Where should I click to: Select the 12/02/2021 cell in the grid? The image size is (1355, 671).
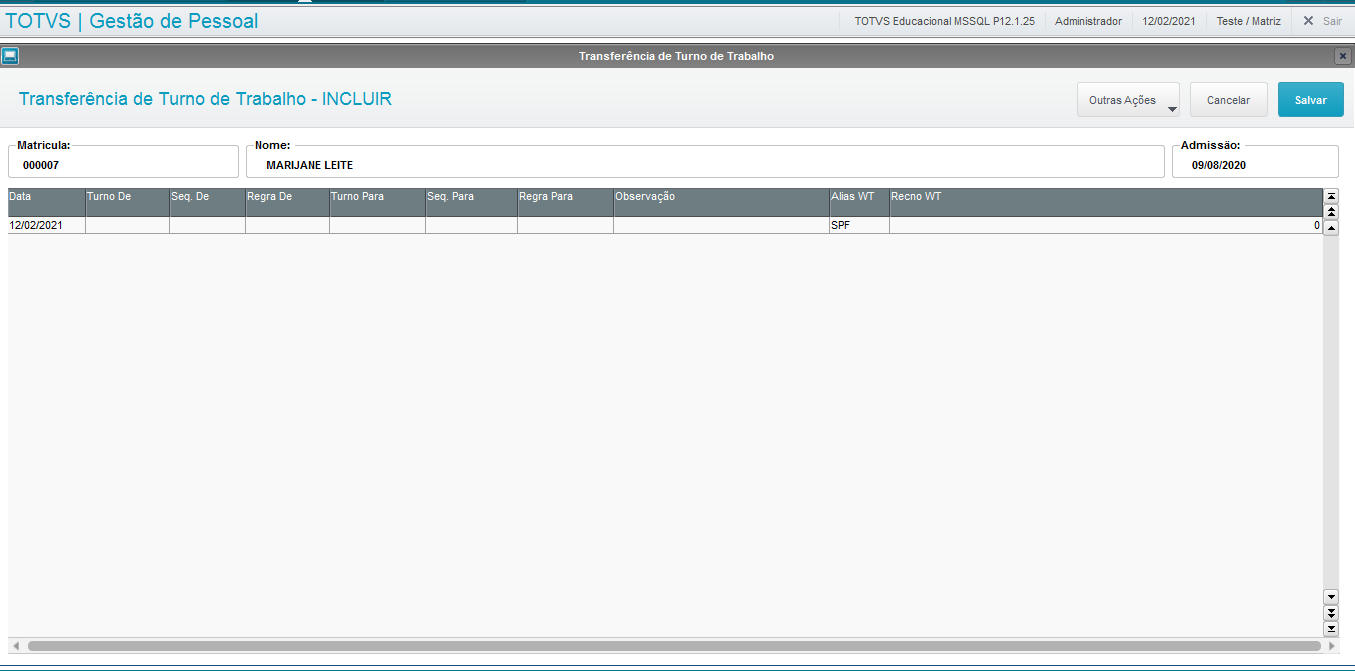tap(46, 226)
